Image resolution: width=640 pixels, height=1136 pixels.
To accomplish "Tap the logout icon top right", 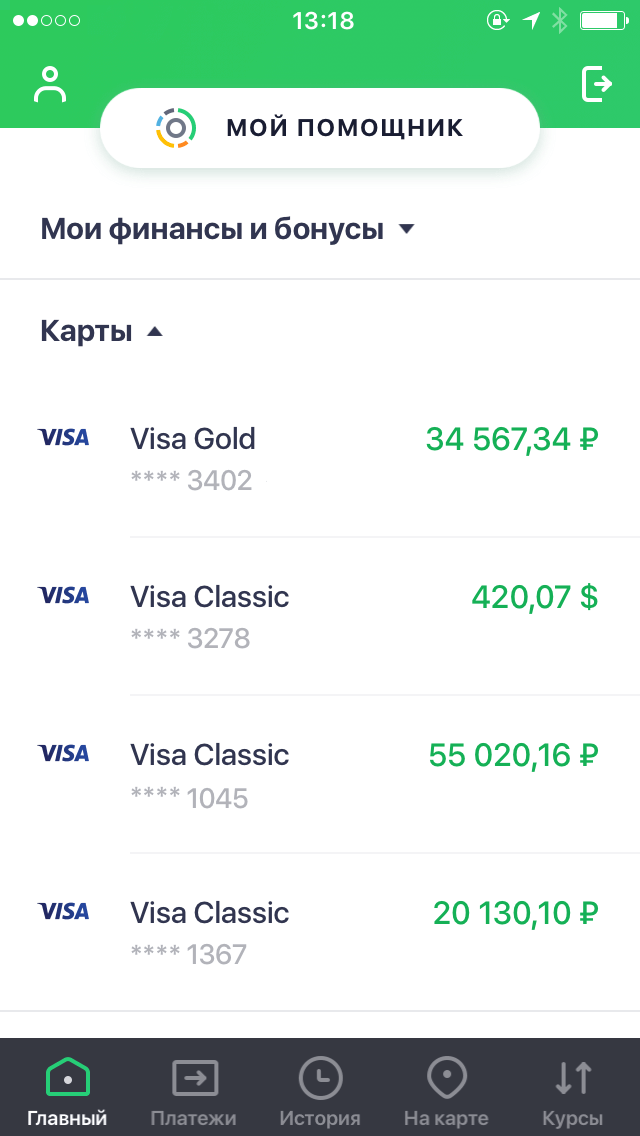I will point(598,84).
